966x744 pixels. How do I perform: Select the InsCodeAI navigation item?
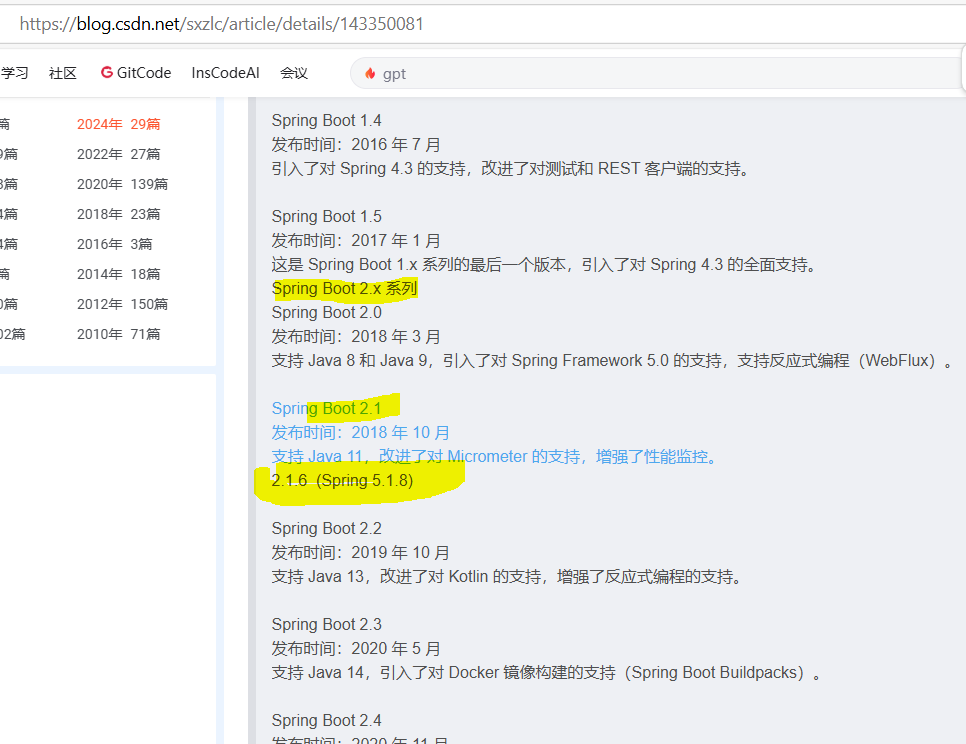pos(225,72)
